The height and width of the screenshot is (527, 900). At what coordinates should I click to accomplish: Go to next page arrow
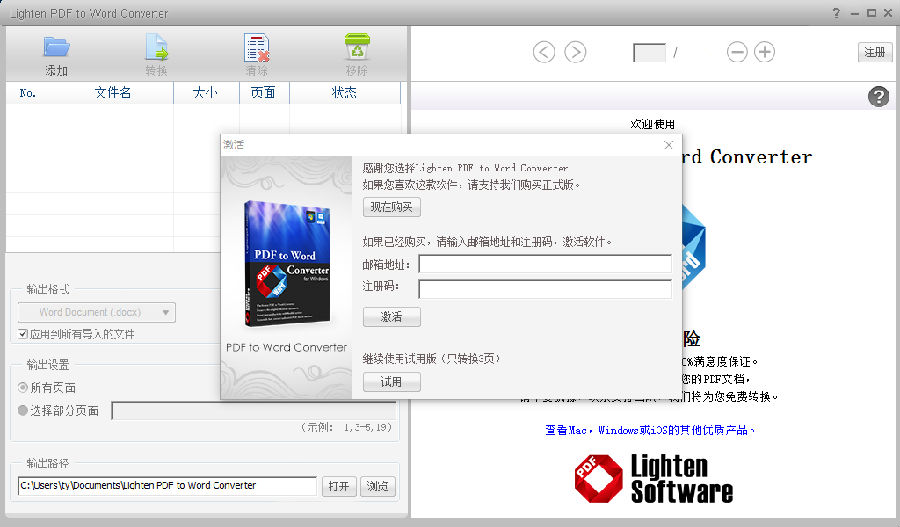click(575, 52)
